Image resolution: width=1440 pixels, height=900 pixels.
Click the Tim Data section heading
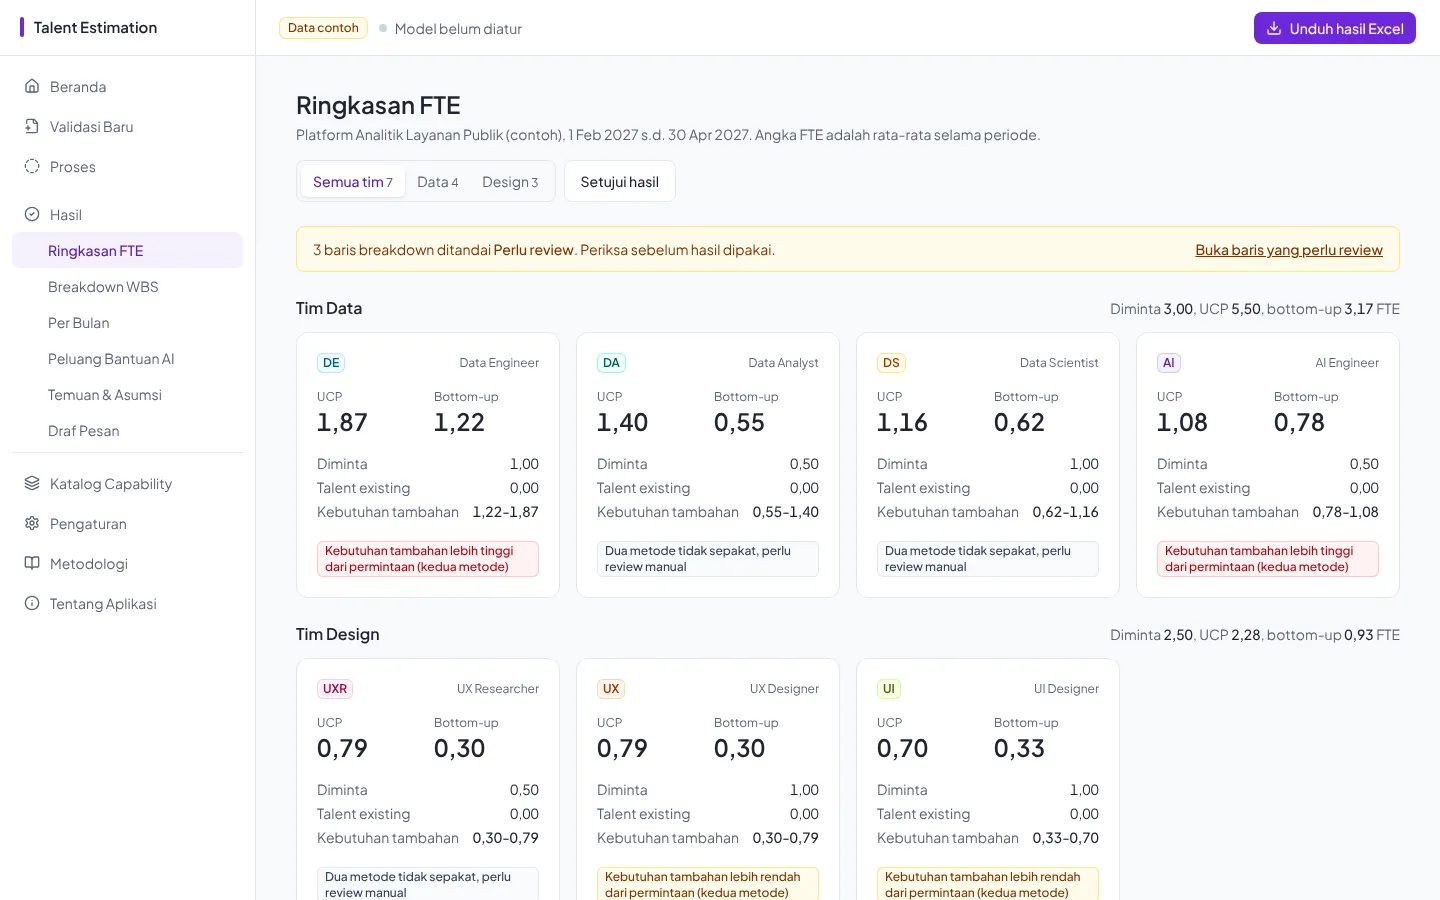point(329,308)
